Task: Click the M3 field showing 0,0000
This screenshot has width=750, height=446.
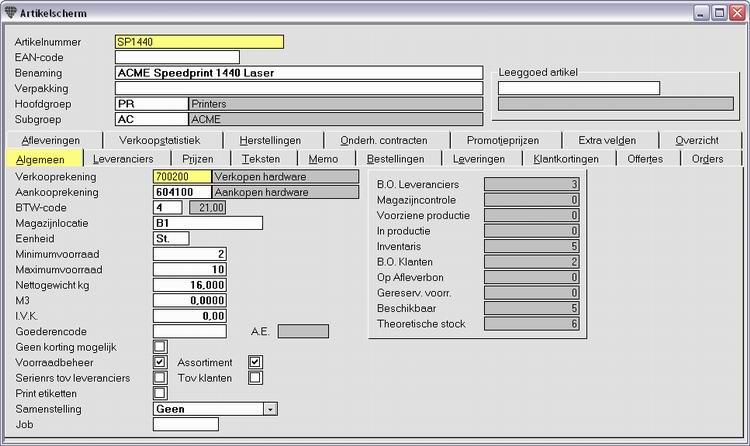Action: pyautogui.click(x=190, y=301)
